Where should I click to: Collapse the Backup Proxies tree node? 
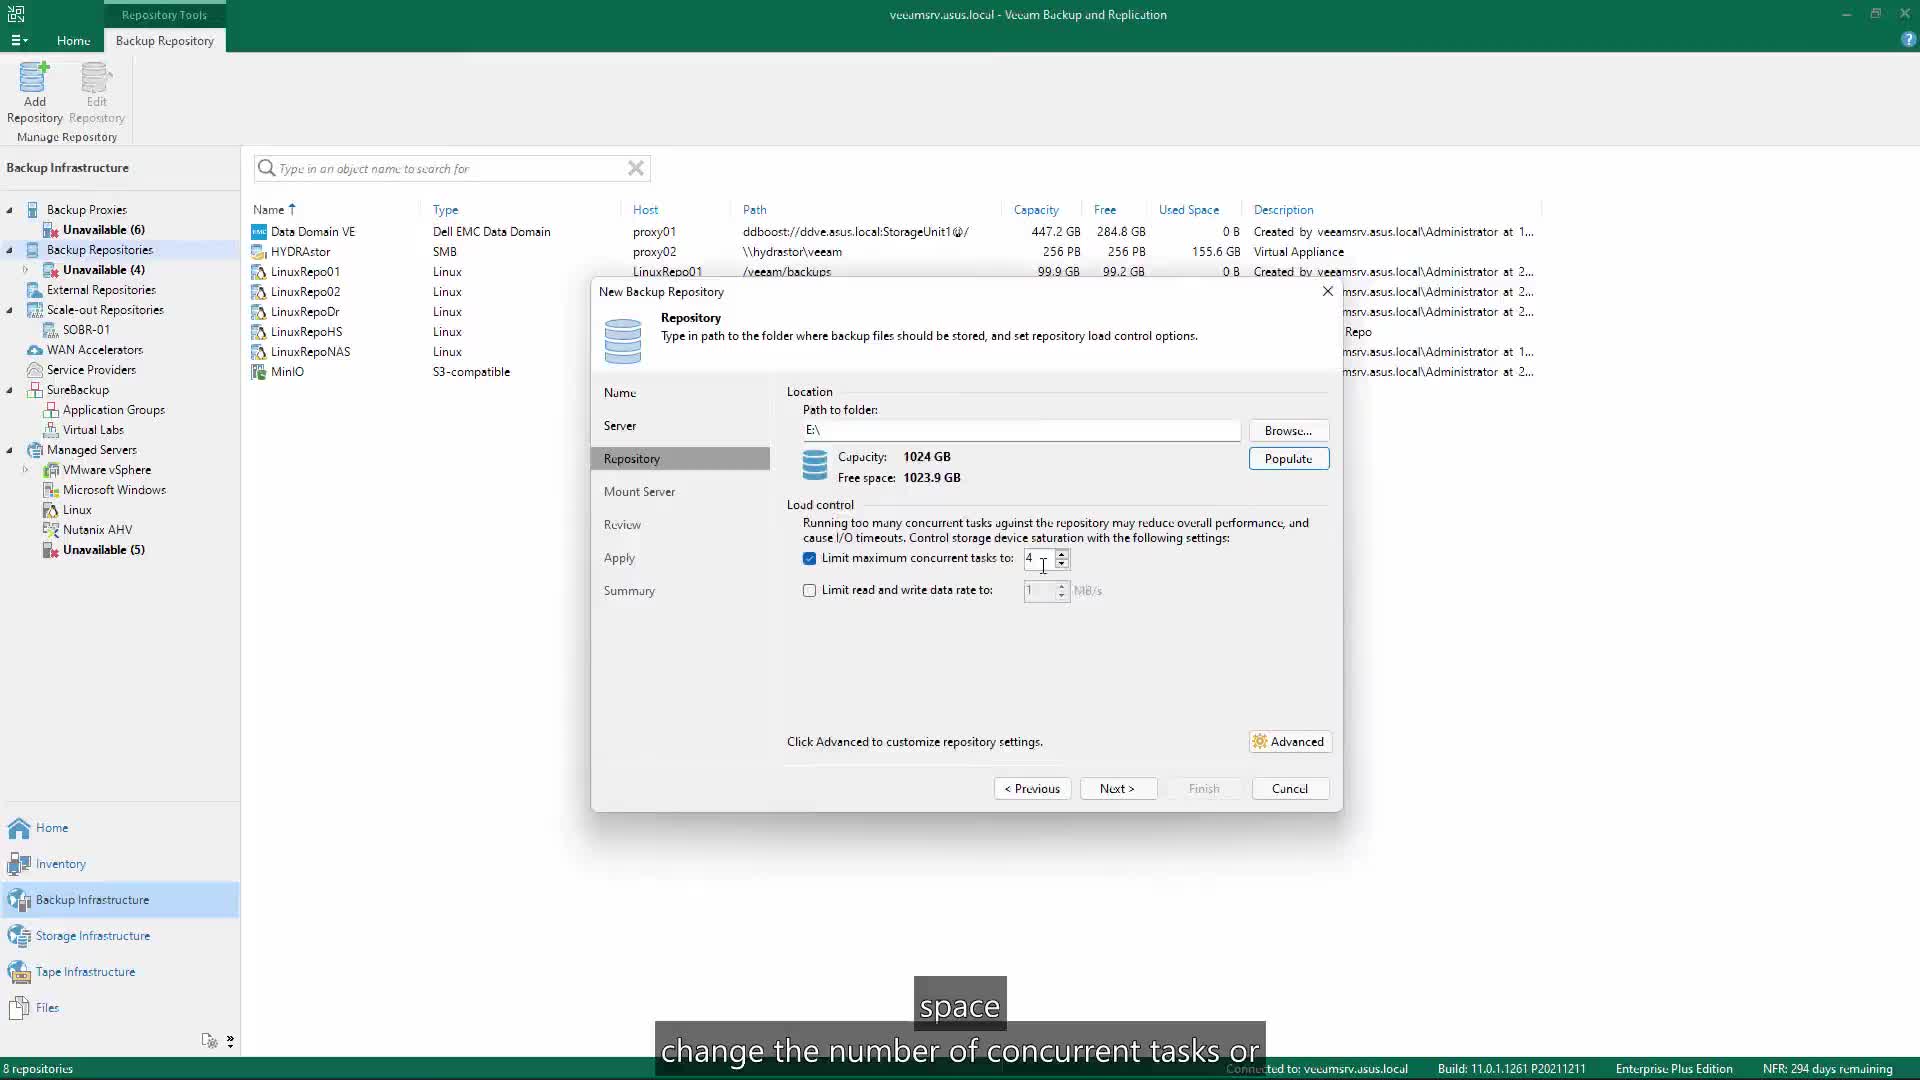10,210
